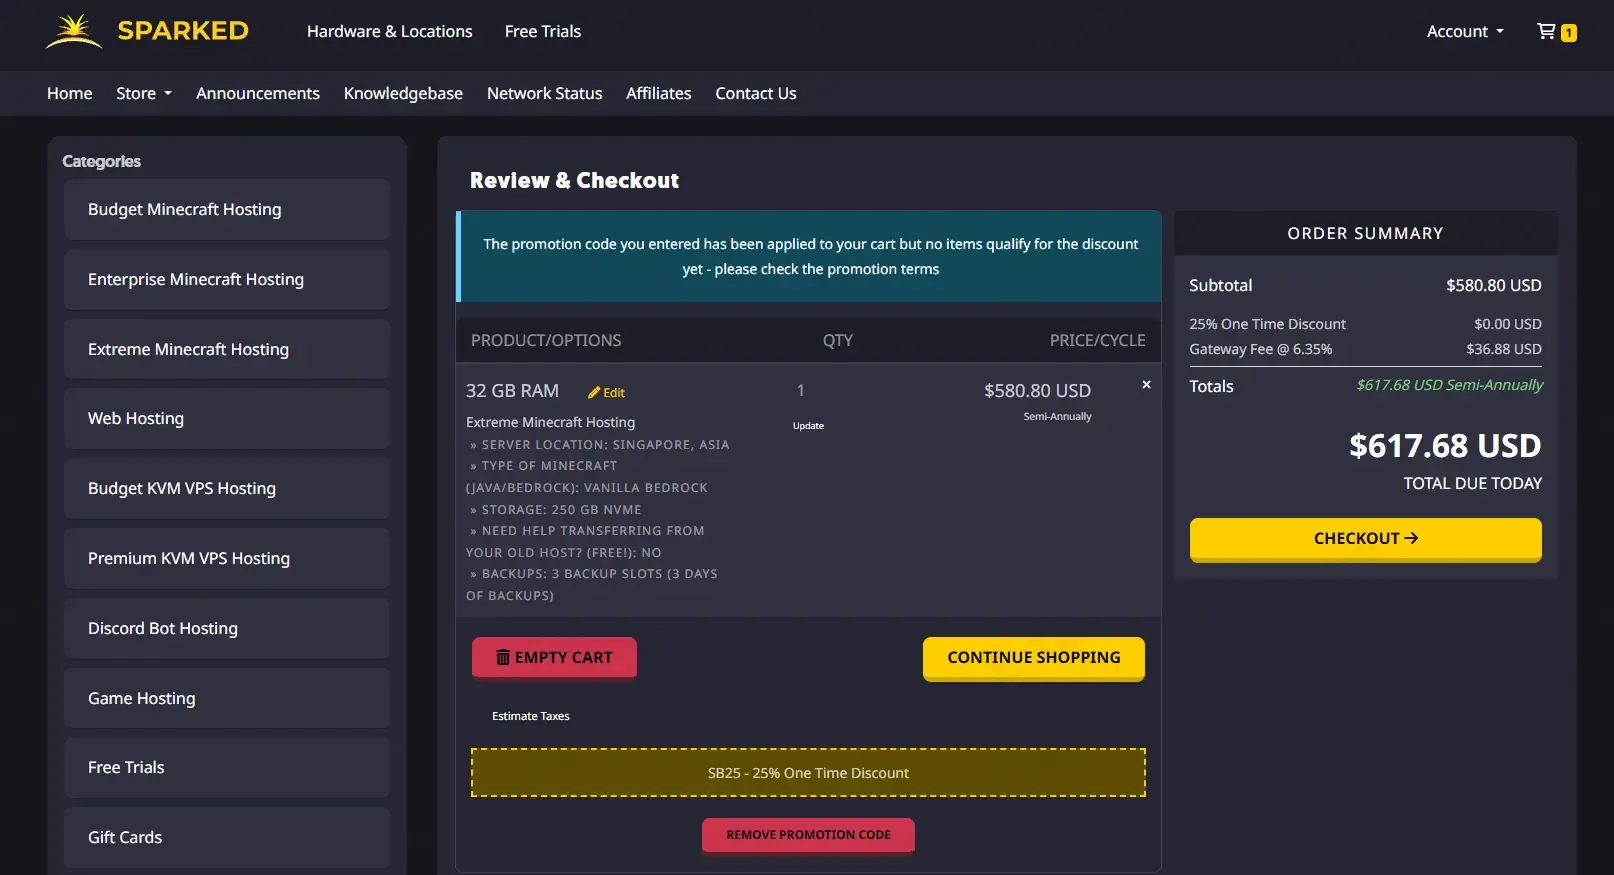This screenshot has width=1614, height=875.
Task: Open Network Status menu item
Action: point(544,93)
